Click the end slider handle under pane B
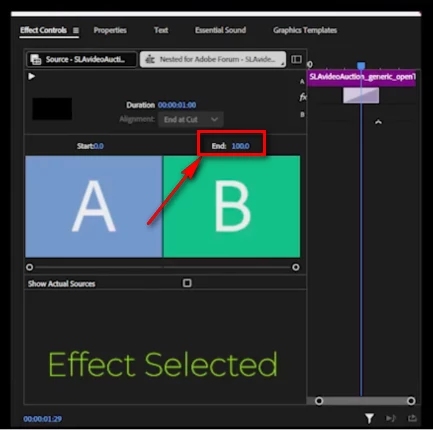 [x=296, y=267]
